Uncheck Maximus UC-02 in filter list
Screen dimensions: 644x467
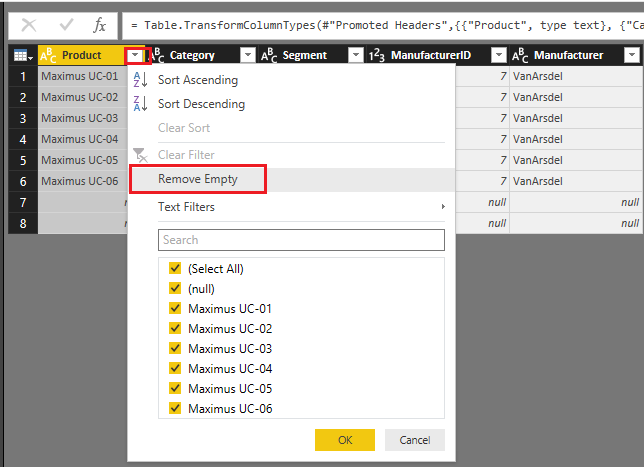pos(175,328)
